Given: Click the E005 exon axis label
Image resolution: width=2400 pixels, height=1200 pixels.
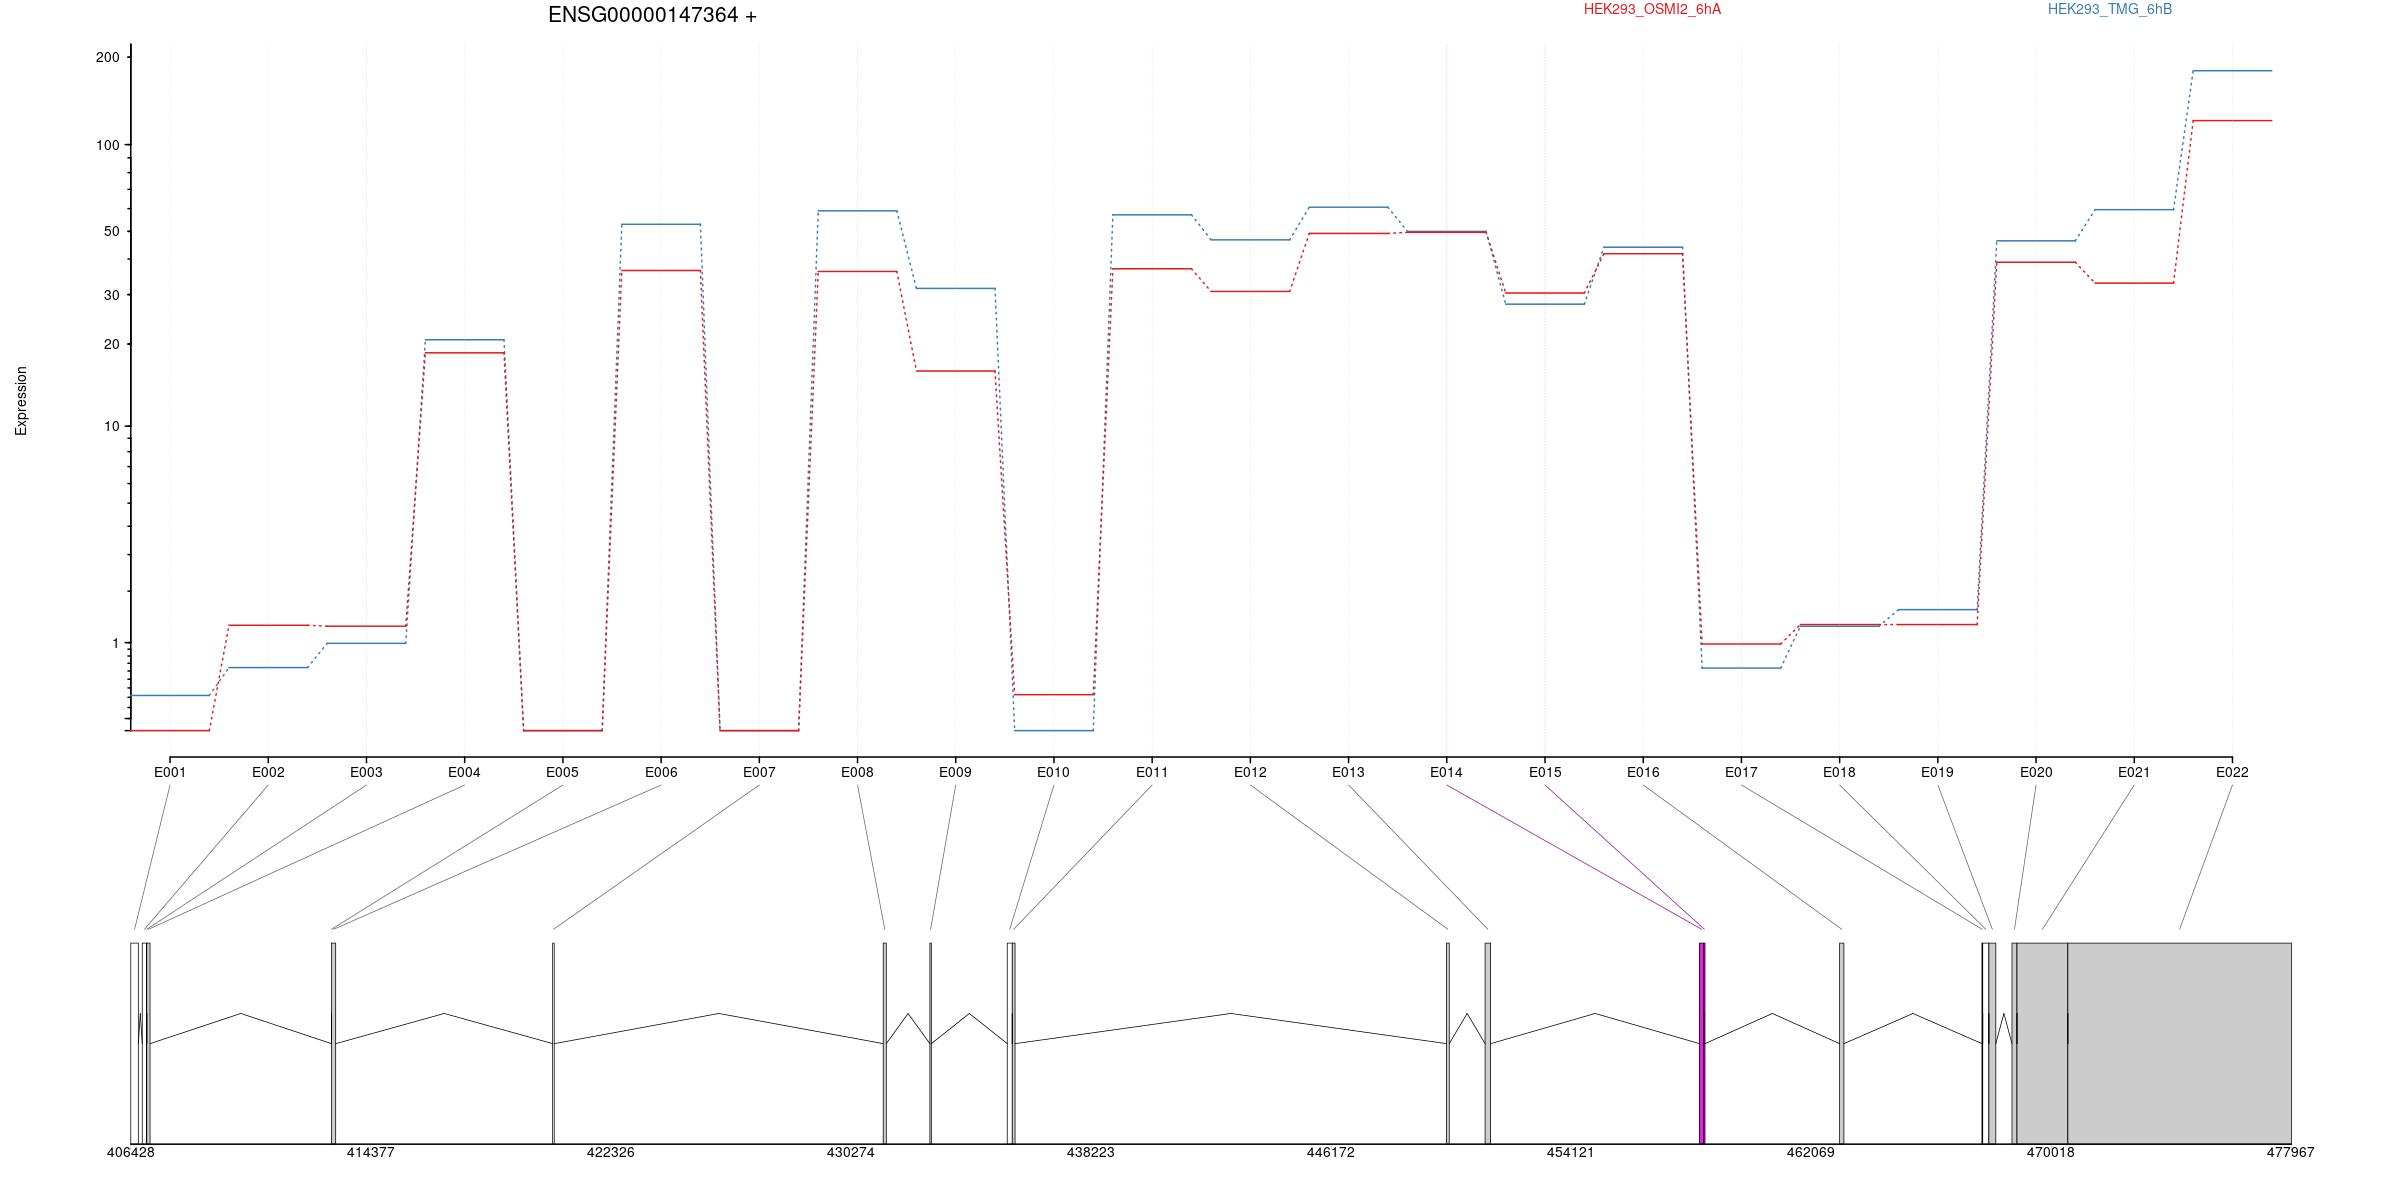Looking at the screenshot, I should click(562, 772).
